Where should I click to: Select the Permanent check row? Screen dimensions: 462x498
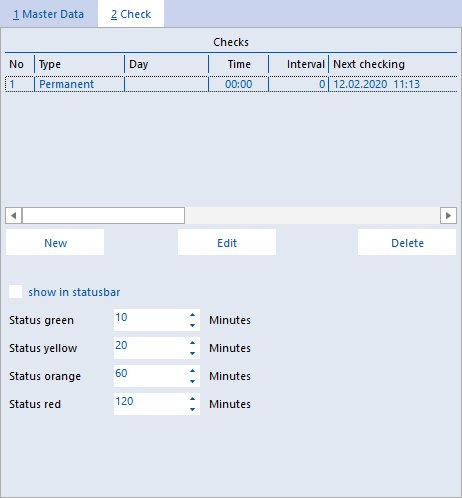[x=231, y=84]
